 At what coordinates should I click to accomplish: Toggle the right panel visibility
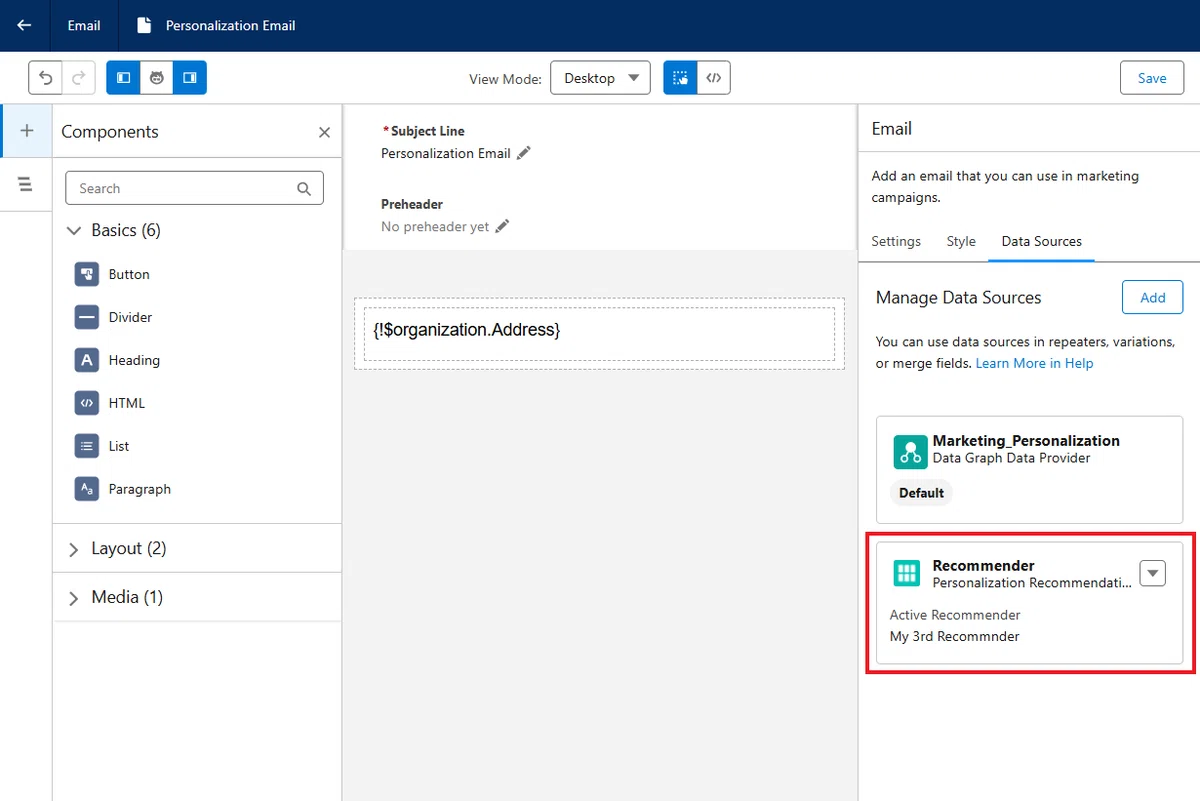click(190, 77)
